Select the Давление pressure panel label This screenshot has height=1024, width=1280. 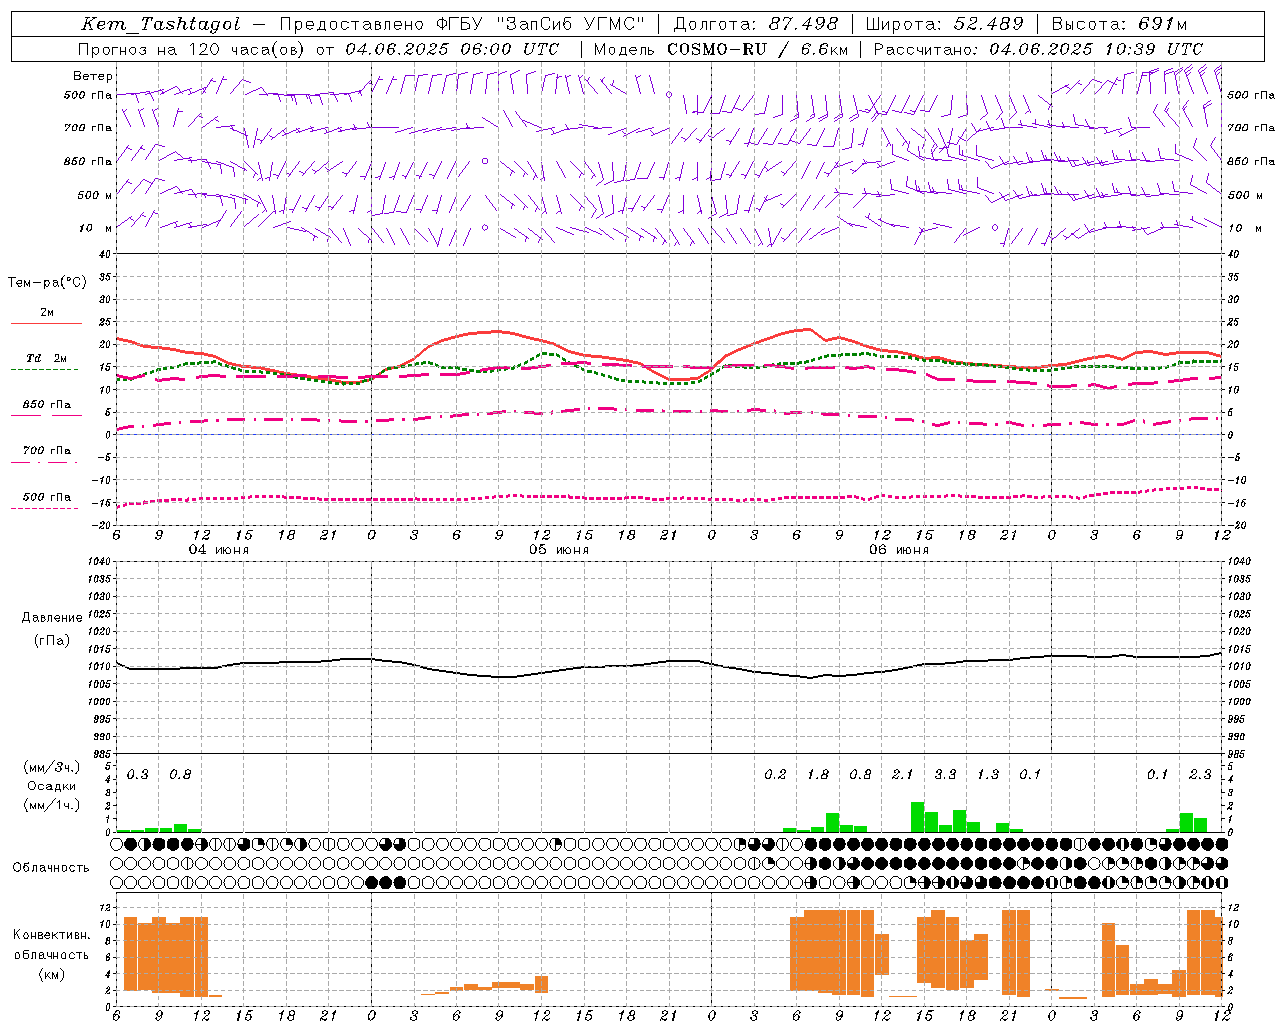coord(52,618)
